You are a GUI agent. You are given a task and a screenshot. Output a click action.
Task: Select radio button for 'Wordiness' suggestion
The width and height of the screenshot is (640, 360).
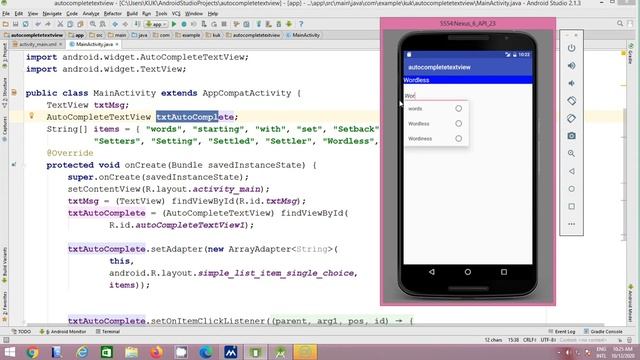[458, 138]
